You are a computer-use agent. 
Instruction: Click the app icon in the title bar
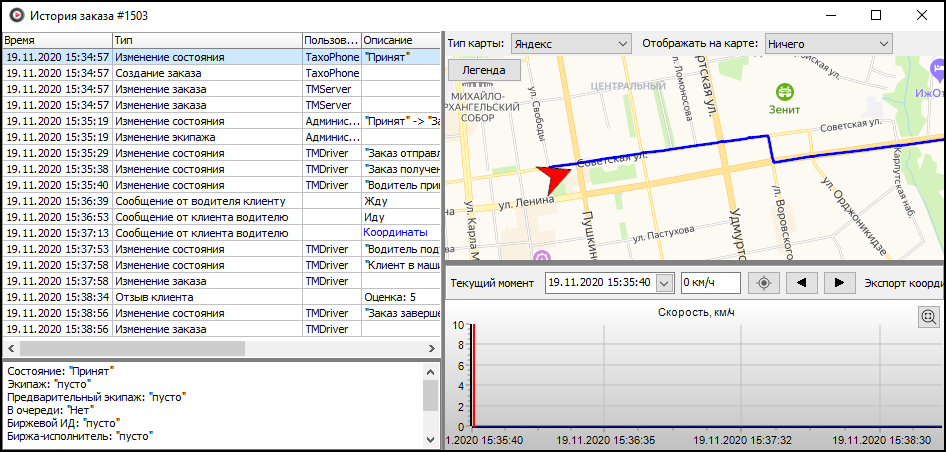[x=15, y=15]
